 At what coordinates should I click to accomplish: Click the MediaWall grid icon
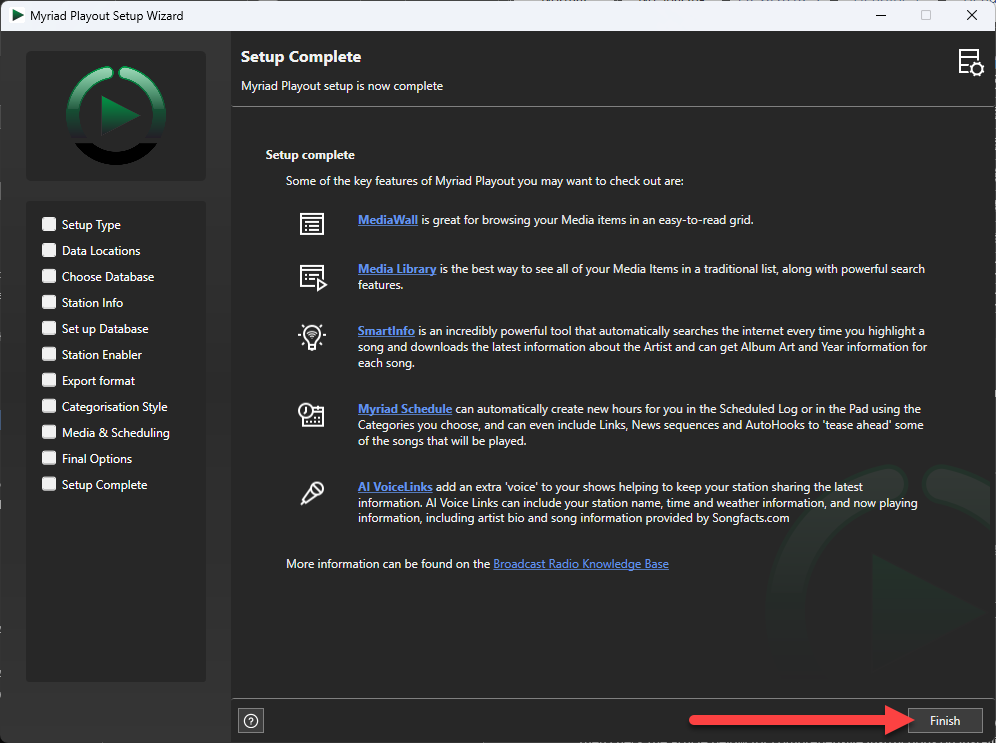click(x=312, y=224)
